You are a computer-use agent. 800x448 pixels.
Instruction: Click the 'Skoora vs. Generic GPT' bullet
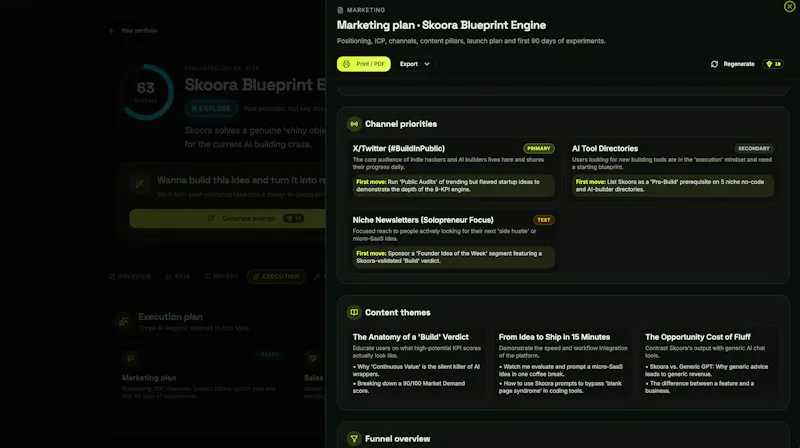point(707,370)
